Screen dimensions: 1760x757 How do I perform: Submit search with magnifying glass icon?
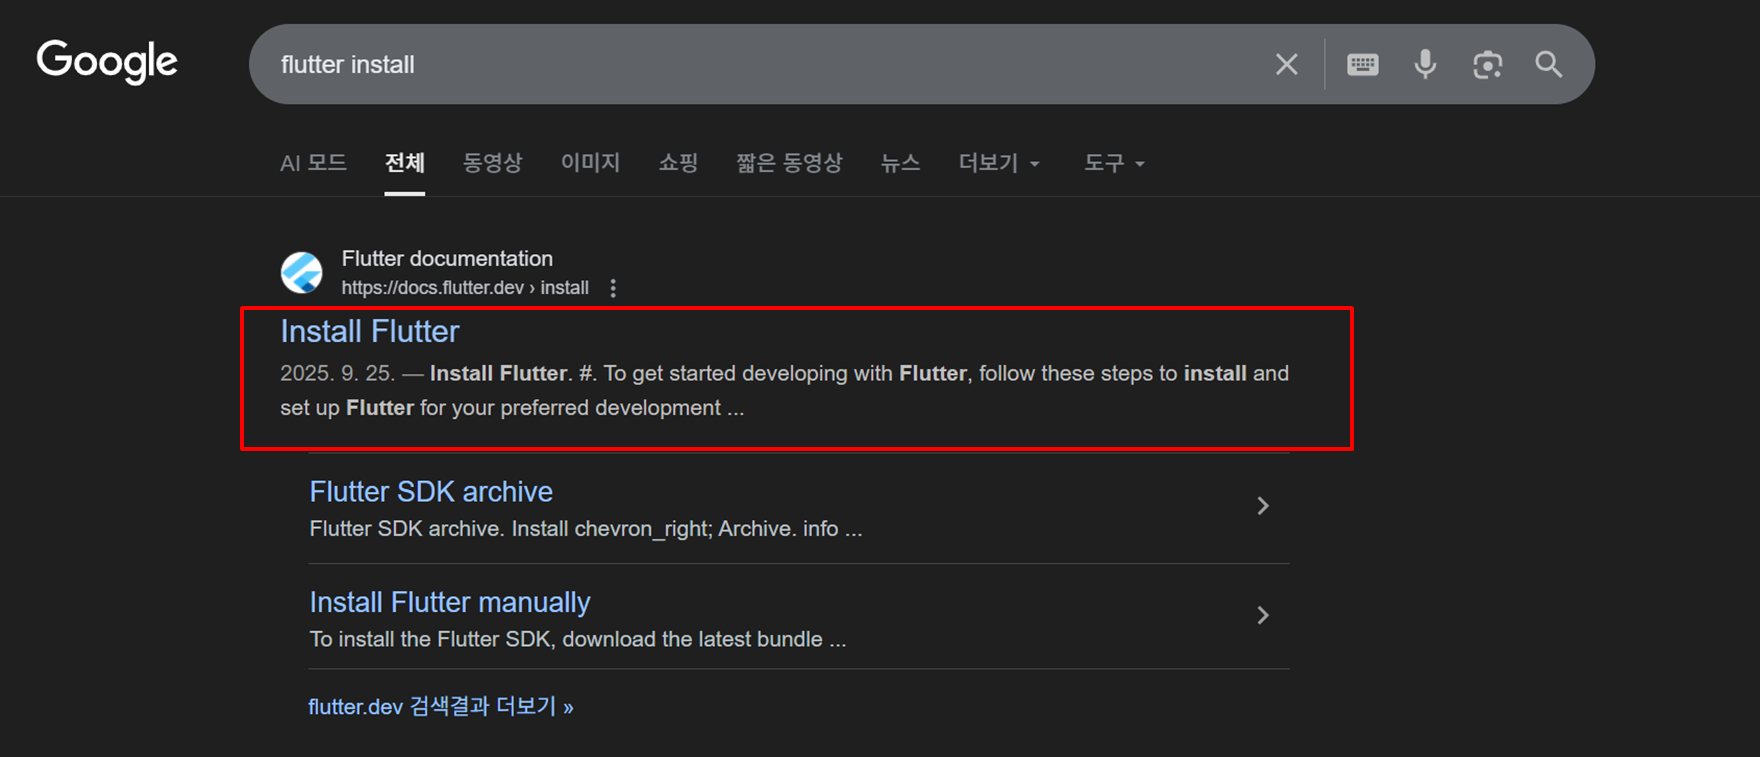coord(1549,65)
